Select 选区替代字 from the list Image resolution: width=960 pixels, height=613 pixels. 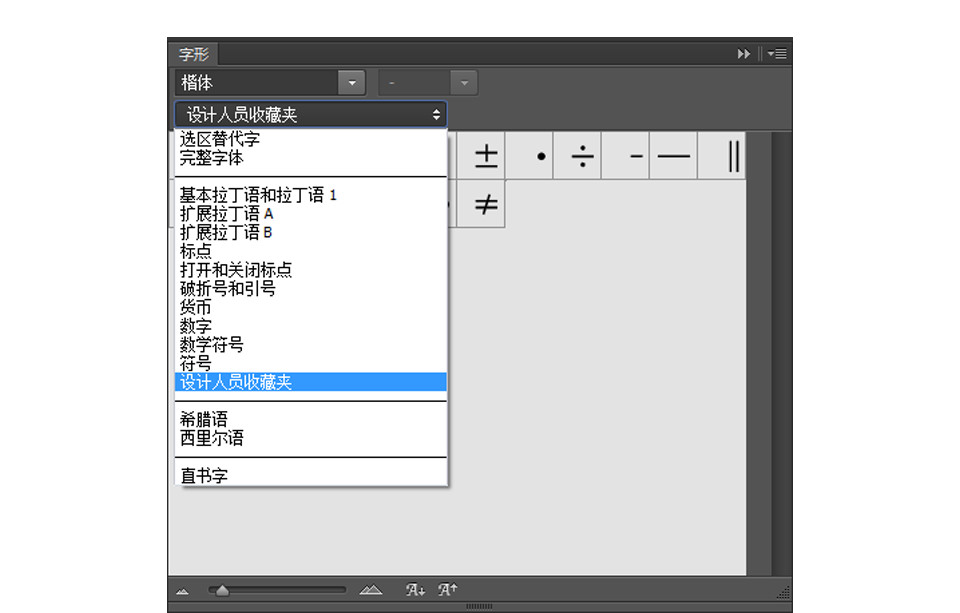click(x=311, y=139)
